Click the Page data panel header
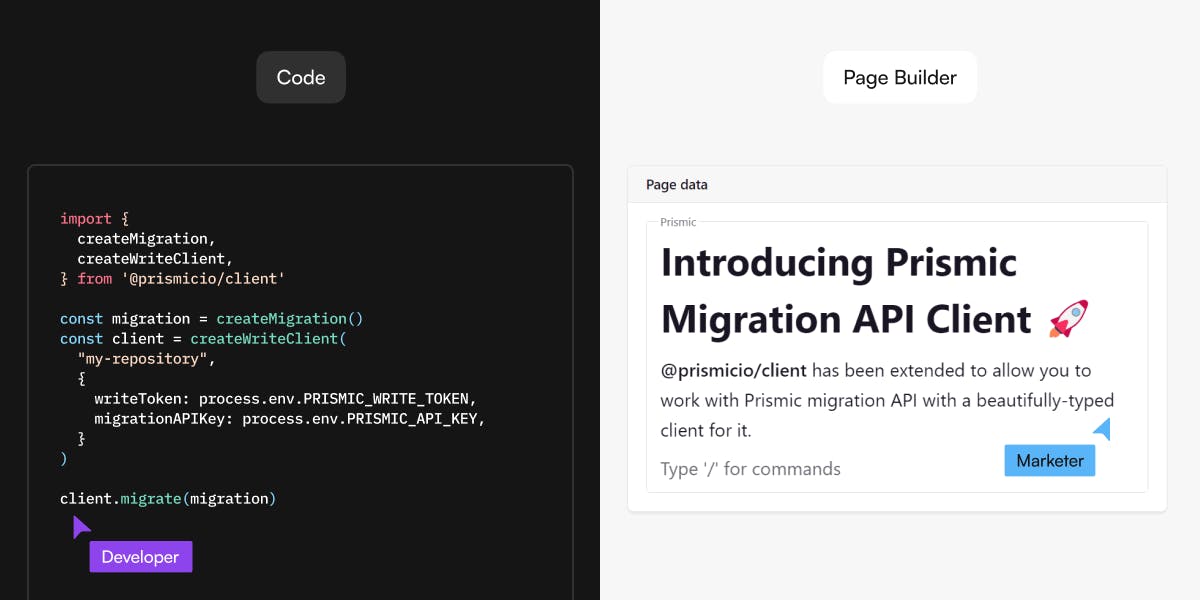 pos(677,185)
